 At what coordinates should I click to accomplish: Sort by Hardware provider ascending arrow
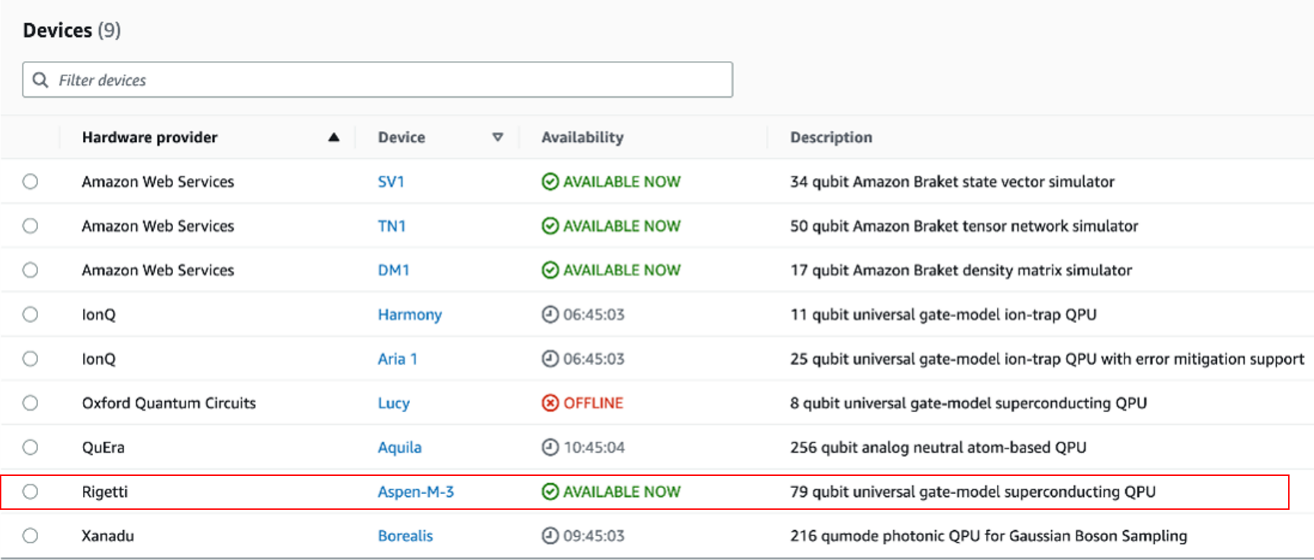334,138
